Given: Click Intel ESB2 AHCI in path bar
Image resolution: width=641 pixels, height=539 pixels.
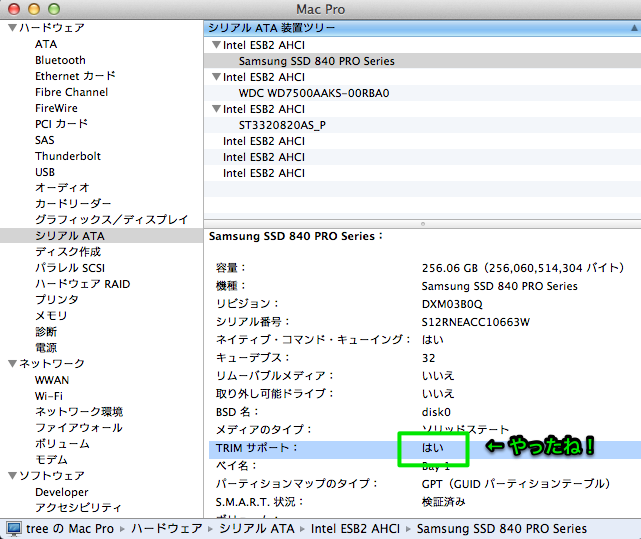Looking at the screenshot, I should click(355, 528).
